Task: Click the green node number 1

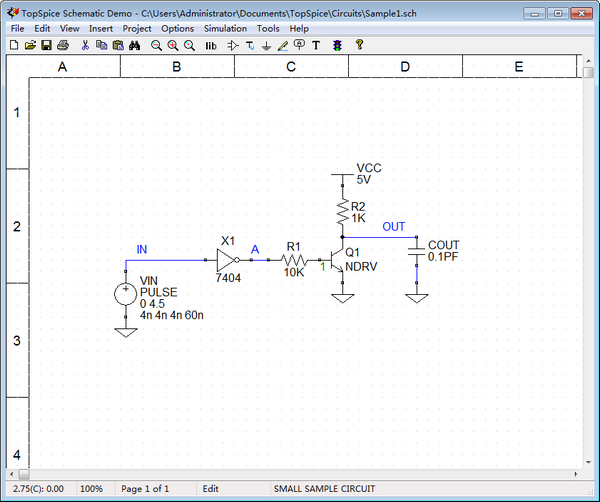Action: pyautogui.click(x=323, y=267)
